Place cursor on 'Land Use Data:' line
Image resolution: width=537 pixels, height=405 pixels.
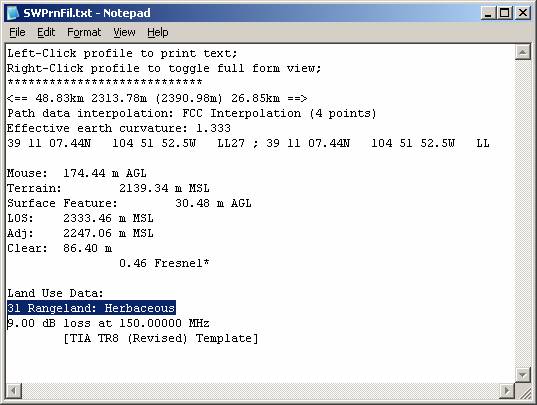55,293
